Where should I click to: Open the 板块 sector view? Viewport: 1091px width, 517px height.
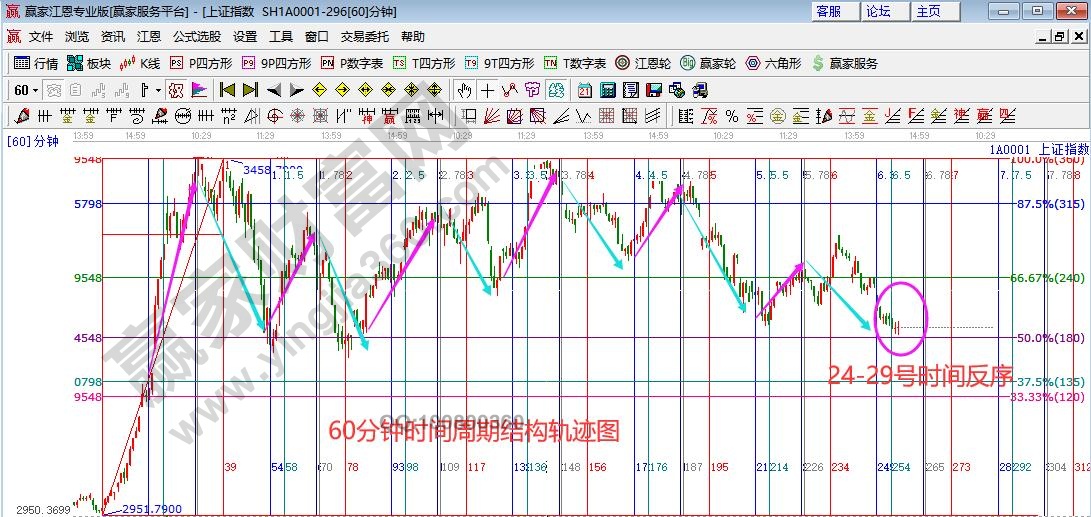[88, 63]
